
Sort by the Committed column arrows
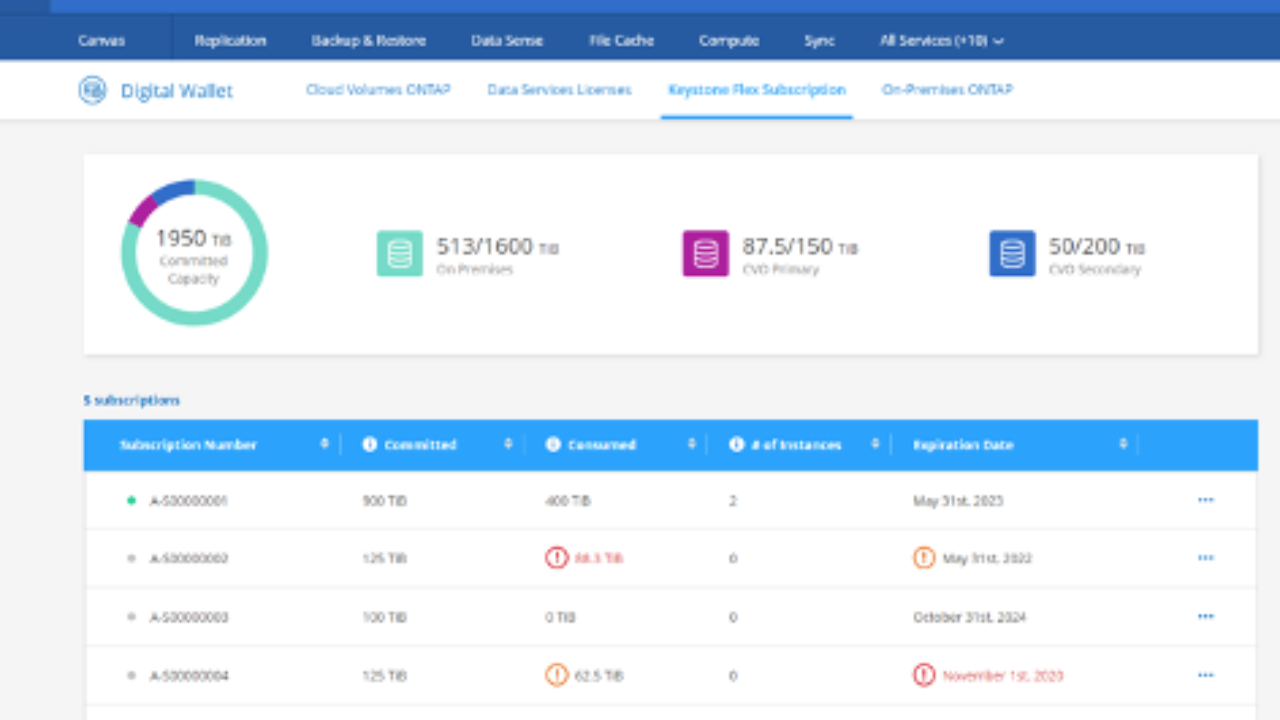pyautogui.click(x=508, y=445)
